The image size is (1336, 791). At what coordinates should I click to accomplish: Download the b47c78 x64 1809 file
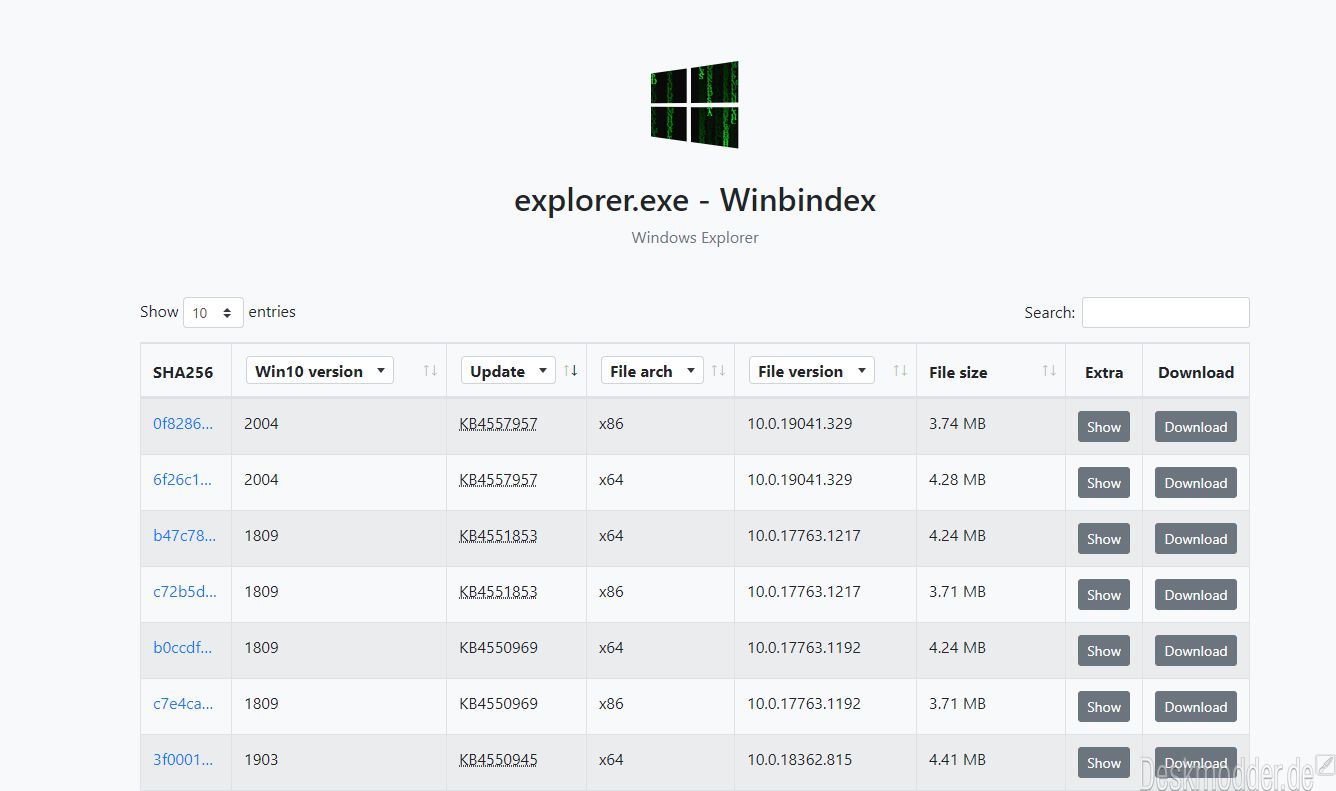[x=1196, y=538]
